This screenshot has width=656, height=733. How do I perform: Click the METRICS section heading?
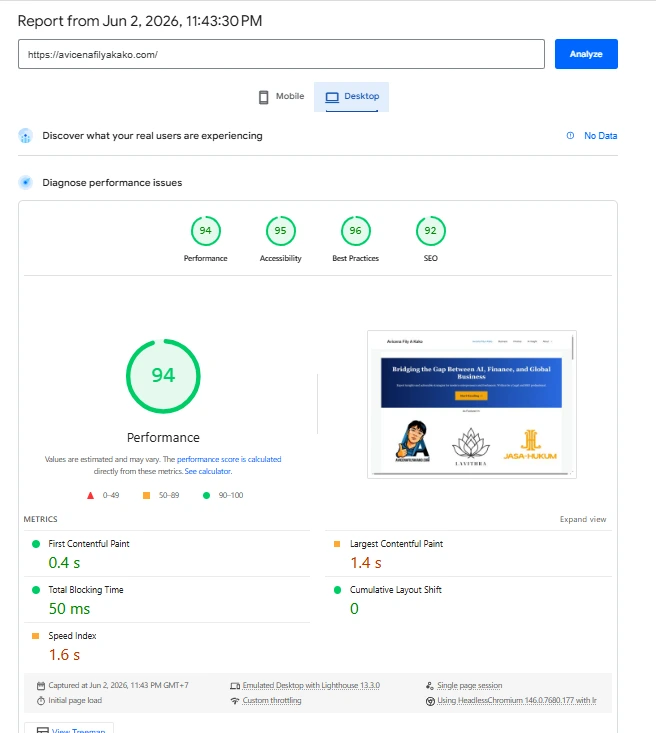[41, 519]
